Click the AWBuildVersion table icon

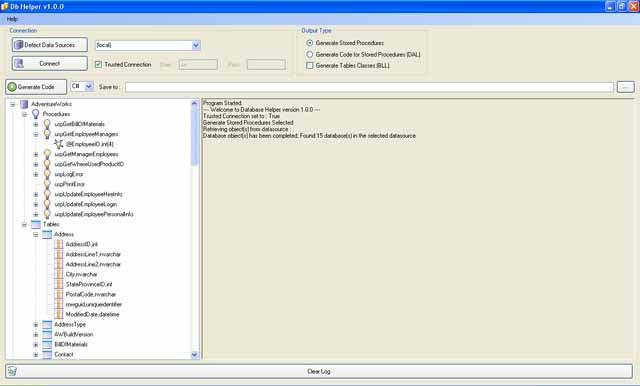click(x=47, y=335)
